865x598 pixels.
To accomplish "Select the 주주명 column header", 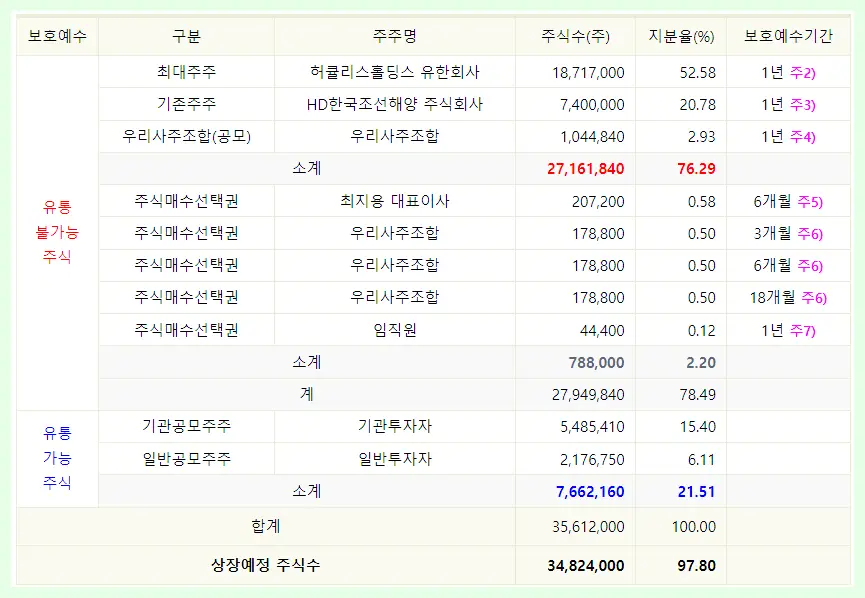I will tap(394, 35).
